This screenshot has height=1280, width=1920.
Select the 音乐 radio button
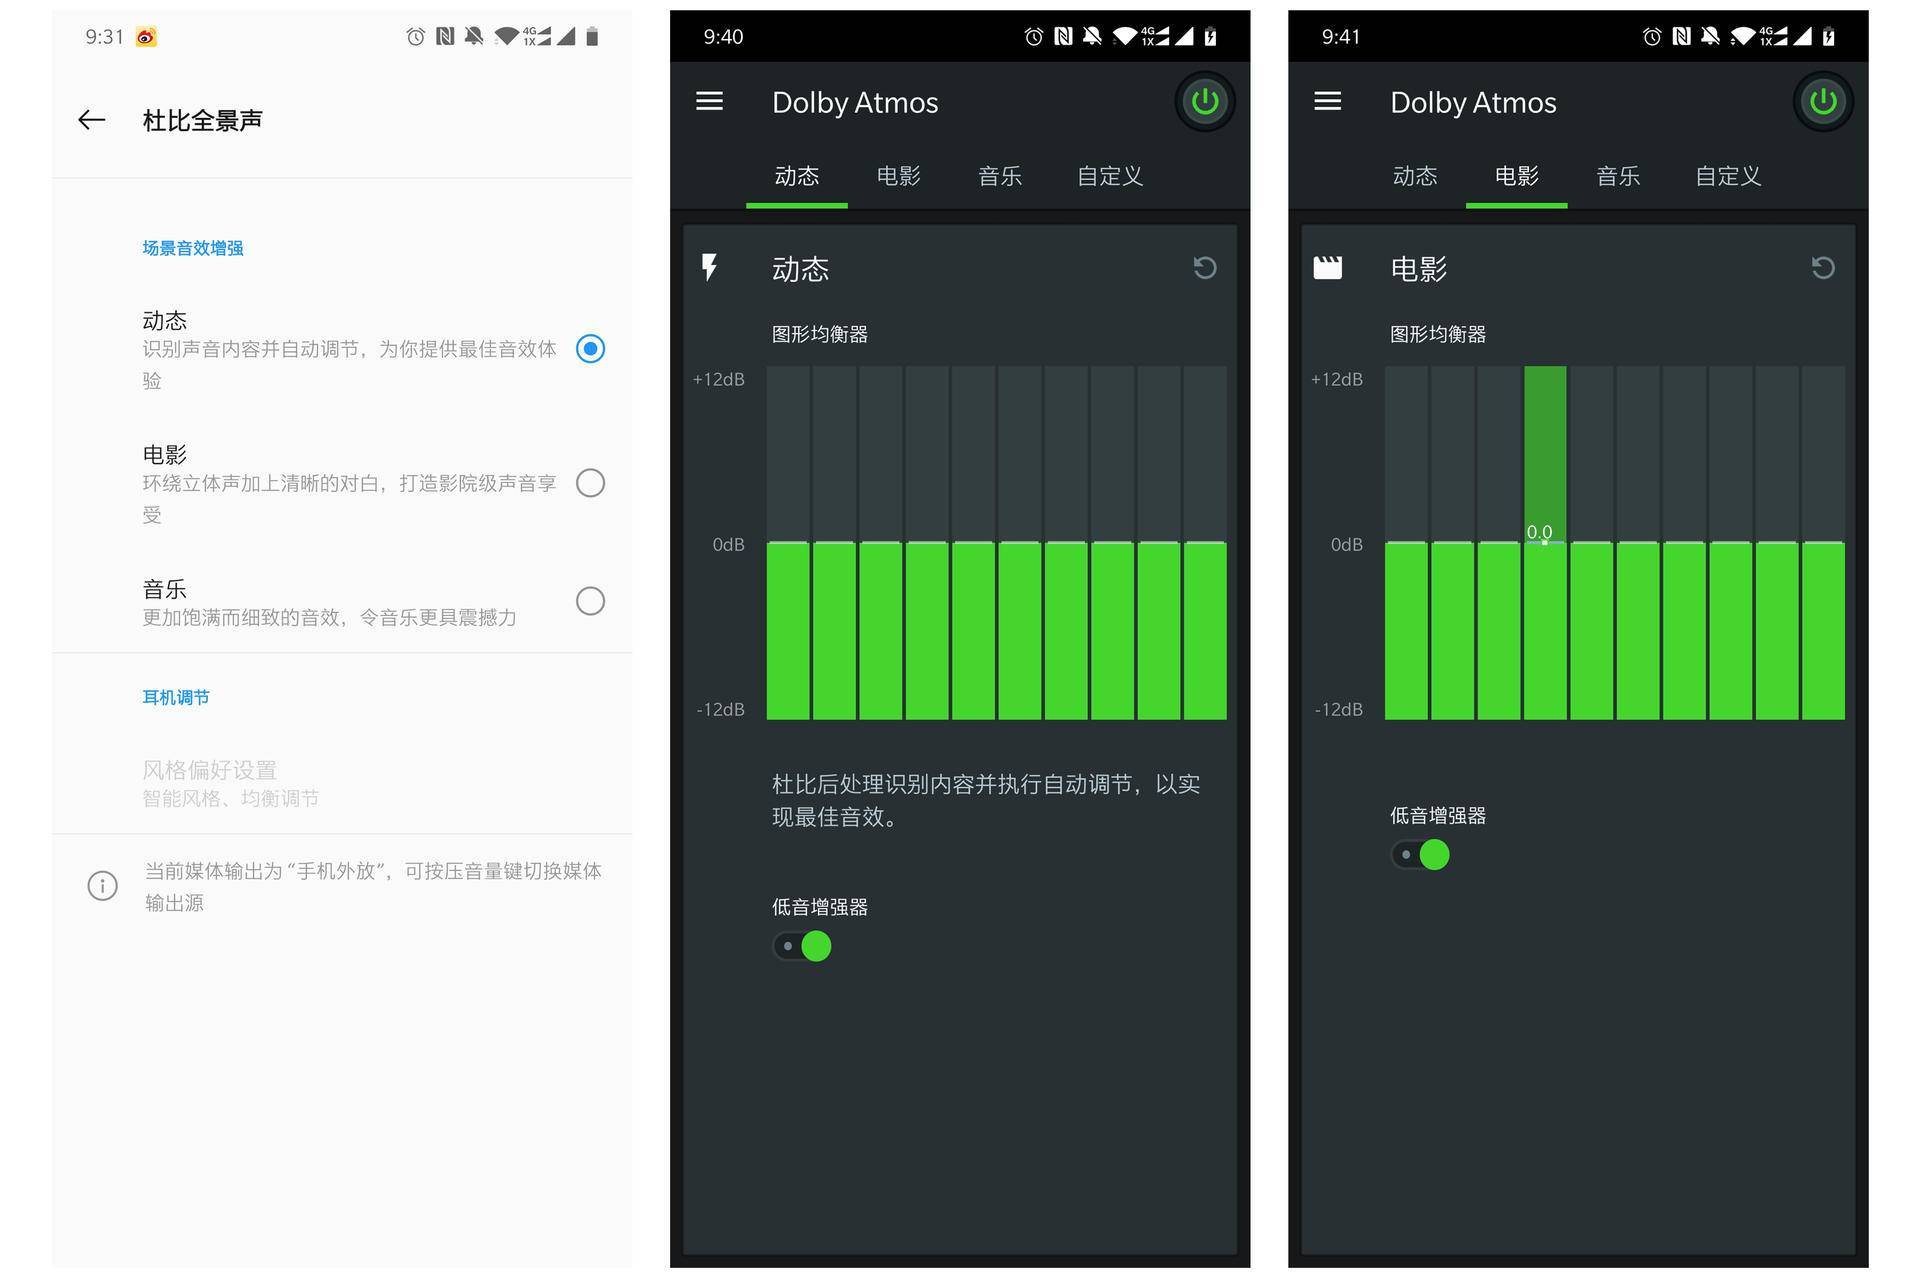(x=590, y=601)
